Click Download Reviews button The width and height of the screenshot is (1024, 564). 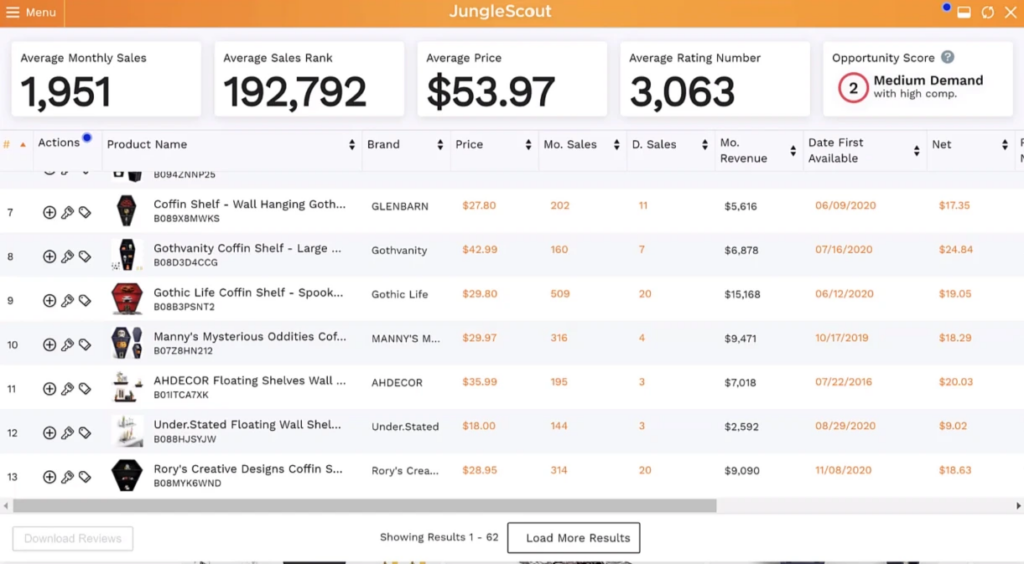pos(72,539)
